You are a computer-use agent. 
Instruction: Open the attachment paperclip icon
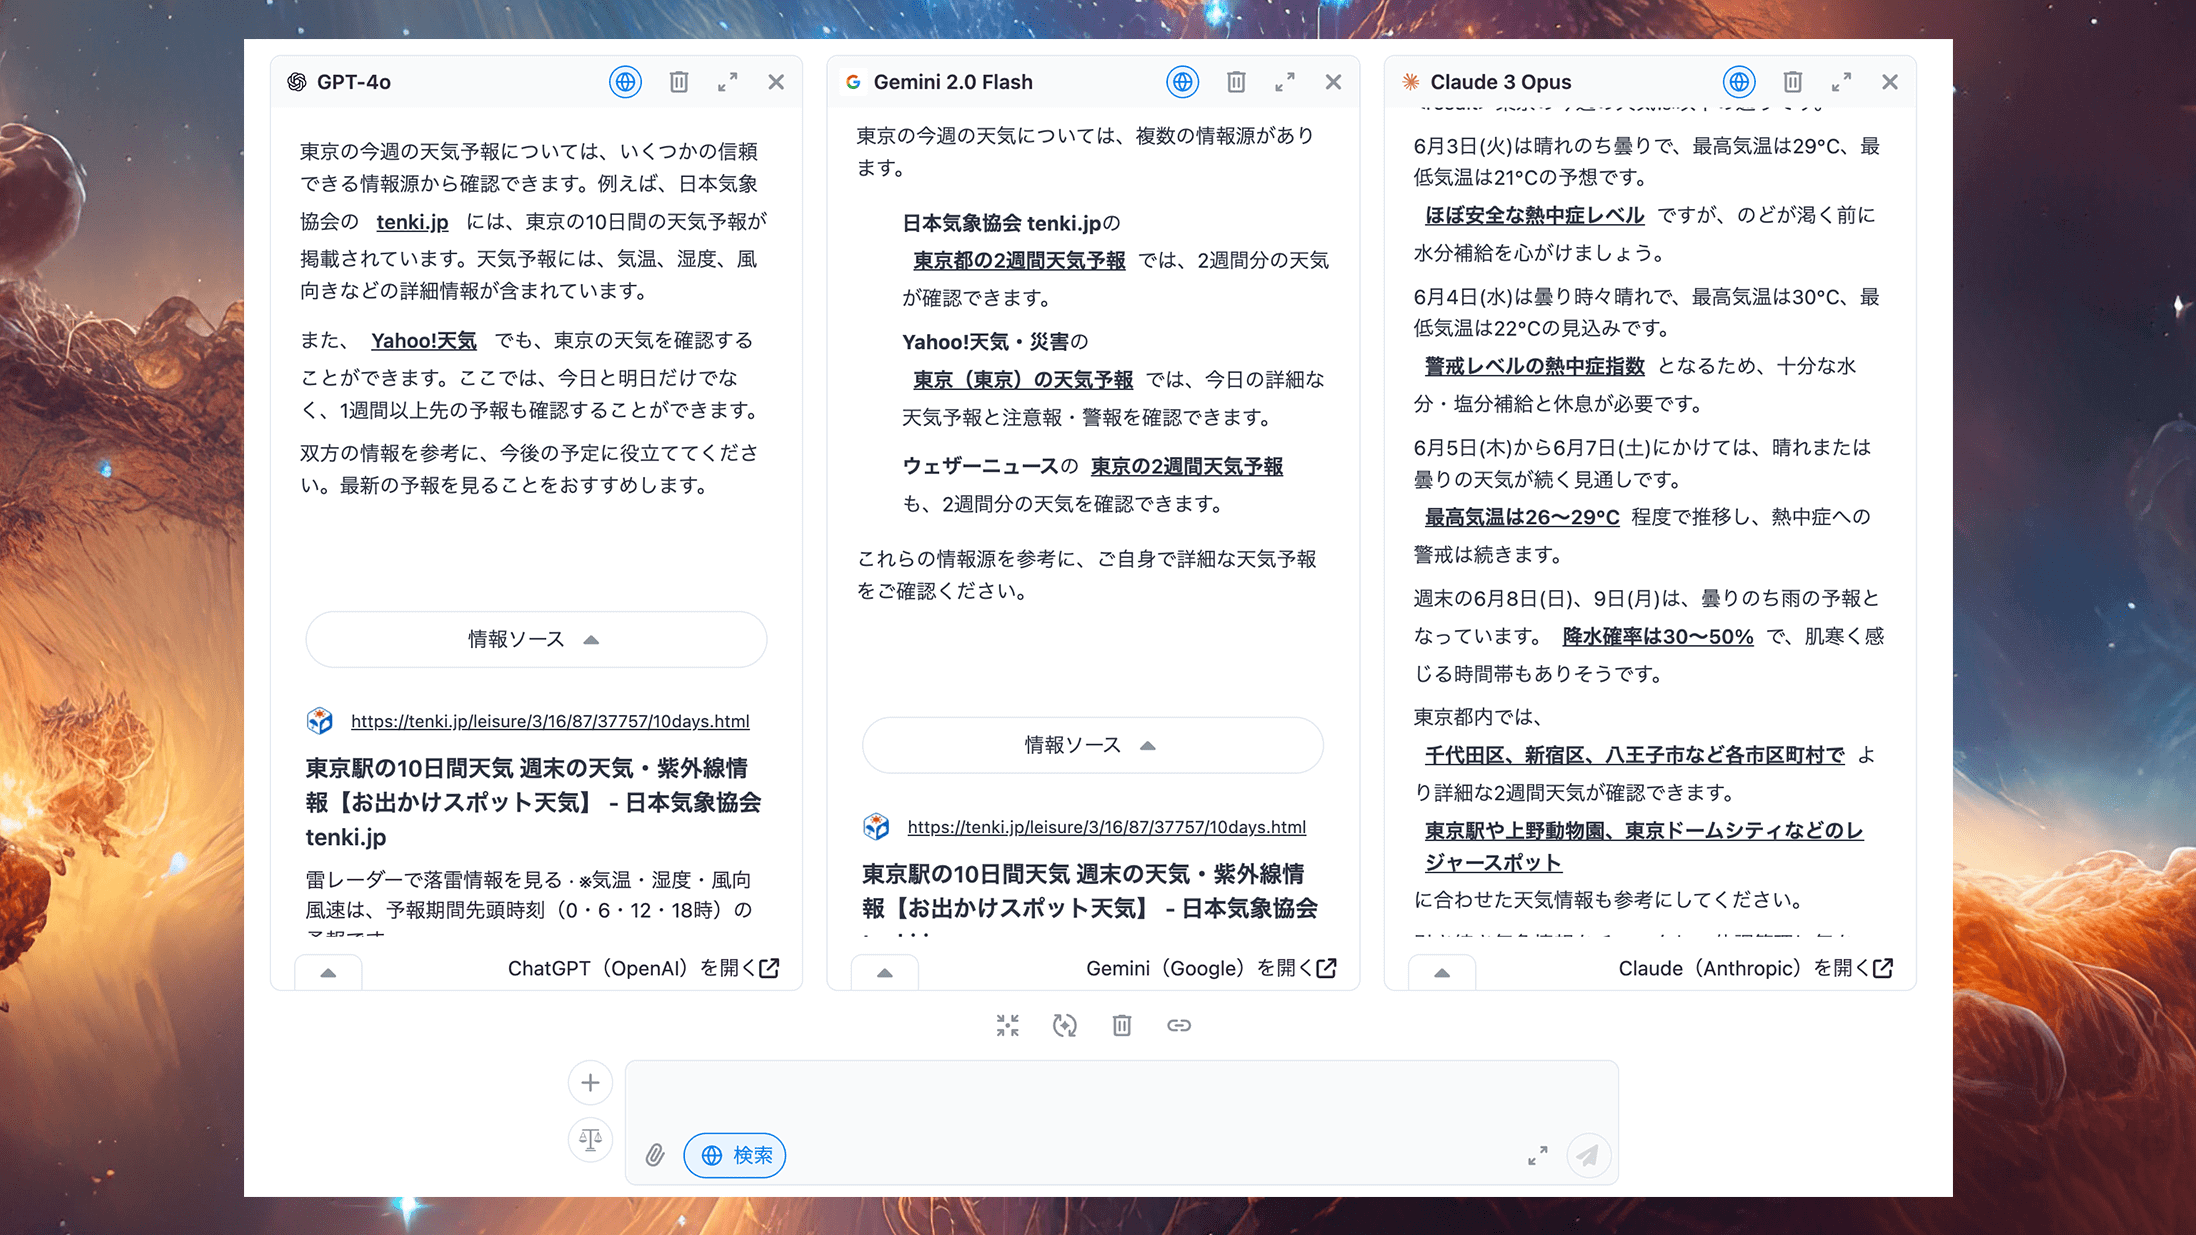point(656,1154)
